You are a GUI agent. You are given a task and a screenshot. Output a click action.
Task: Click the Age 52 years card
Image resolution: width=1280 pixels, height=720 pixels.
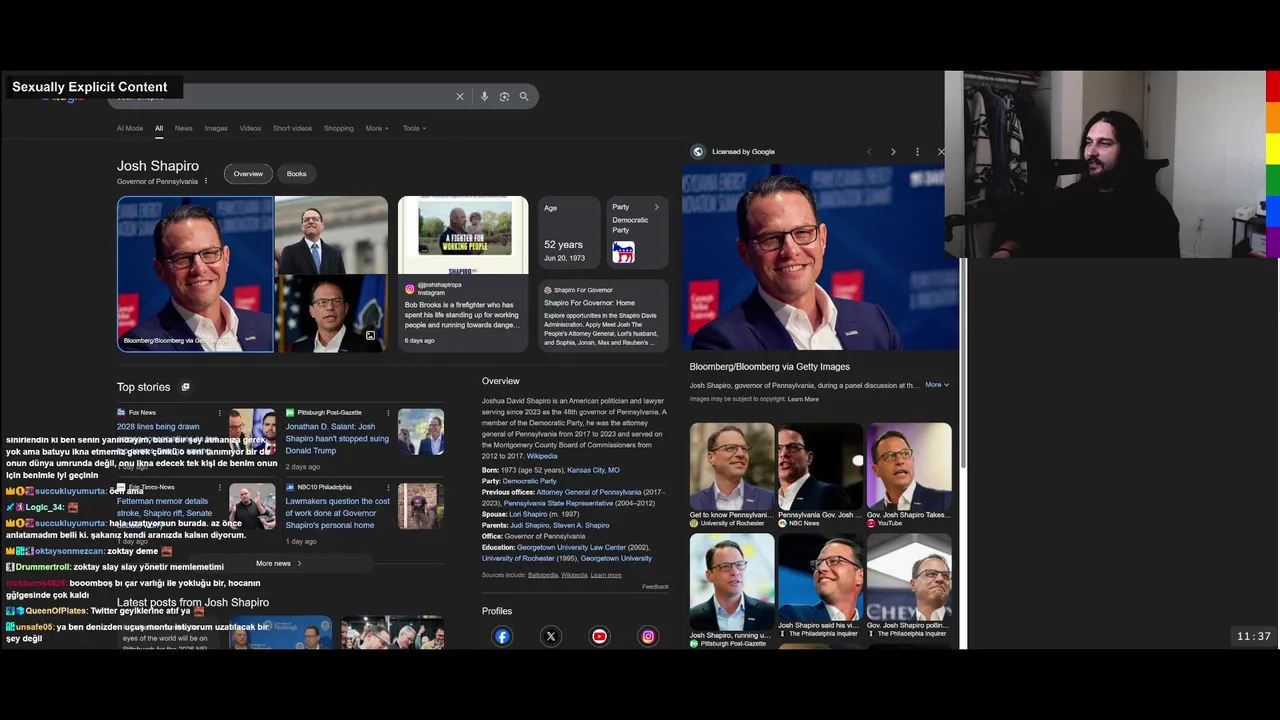click(x=569, y=233)
